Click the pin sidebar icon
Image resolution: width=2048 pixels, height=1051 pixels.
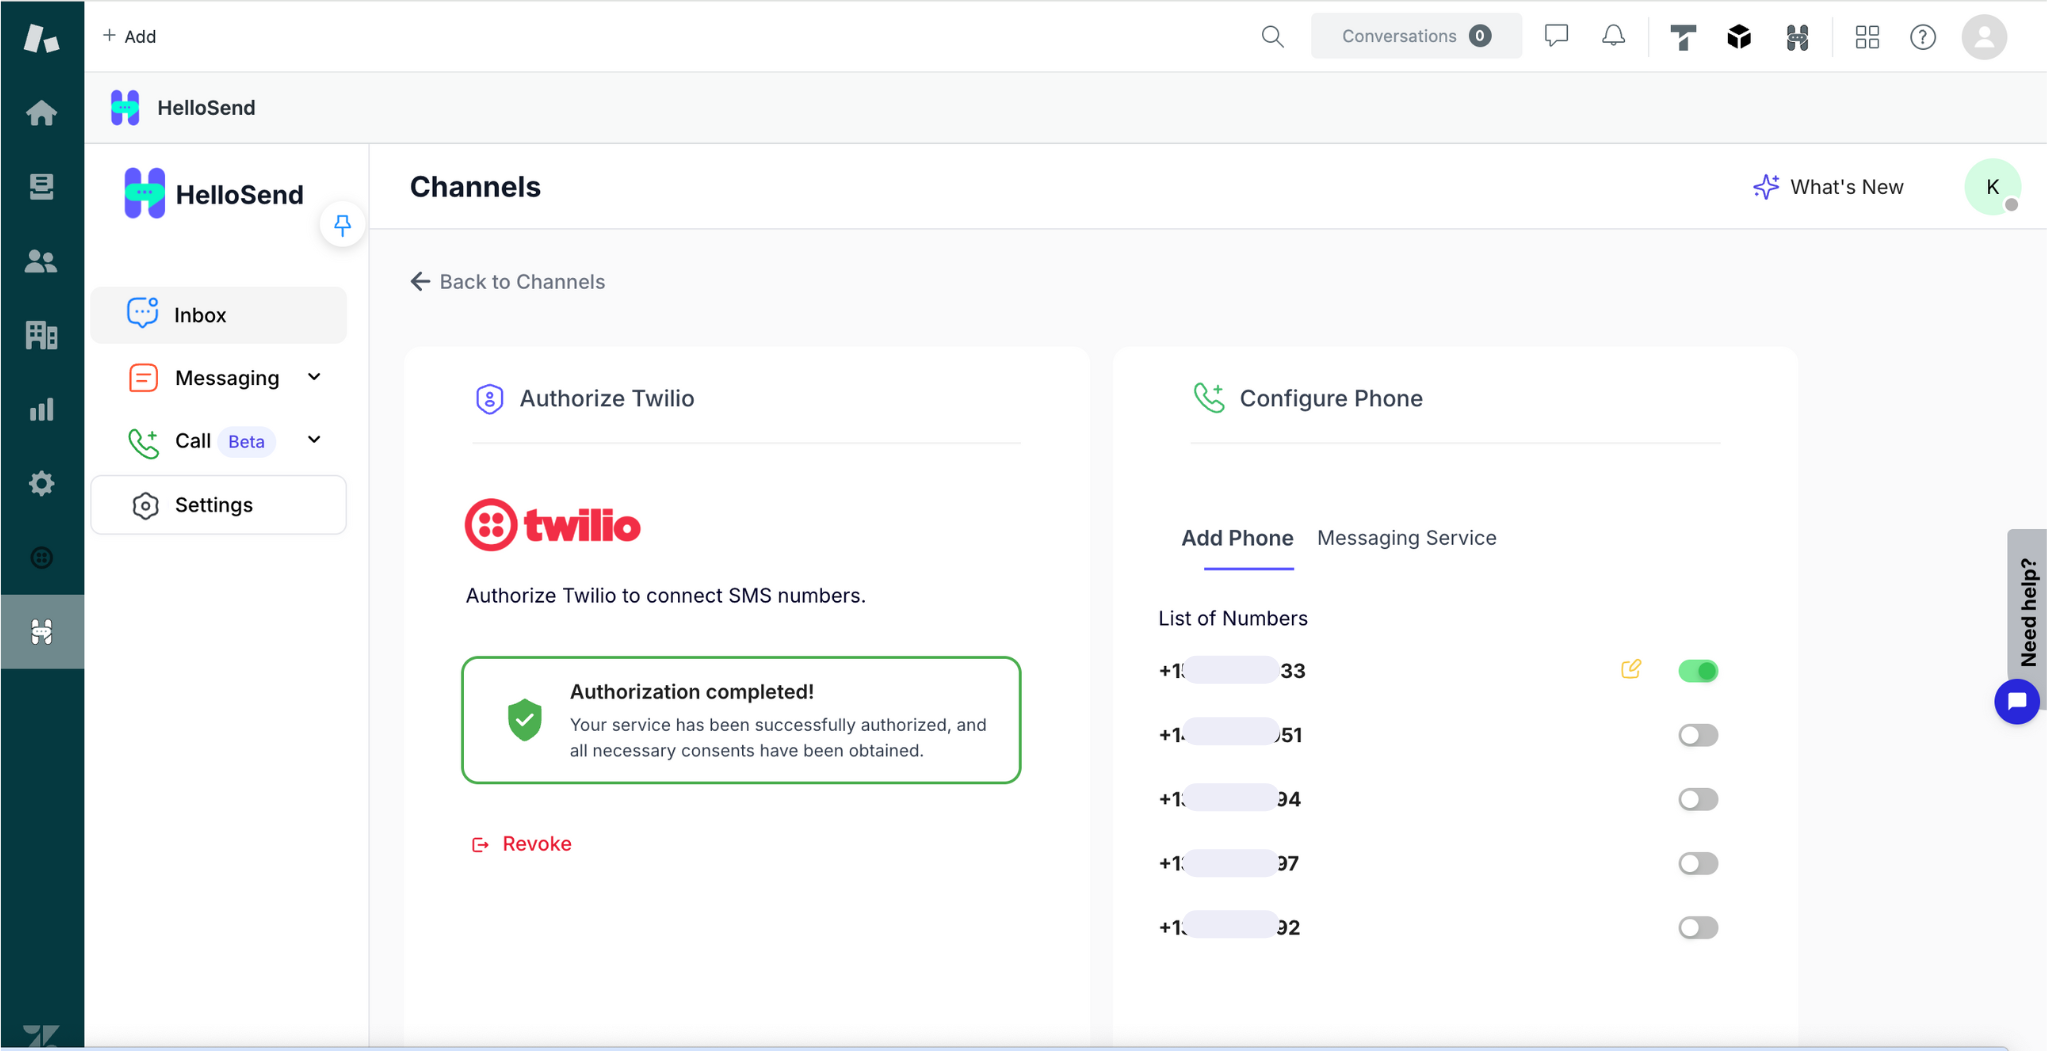[x=342, y=225]
